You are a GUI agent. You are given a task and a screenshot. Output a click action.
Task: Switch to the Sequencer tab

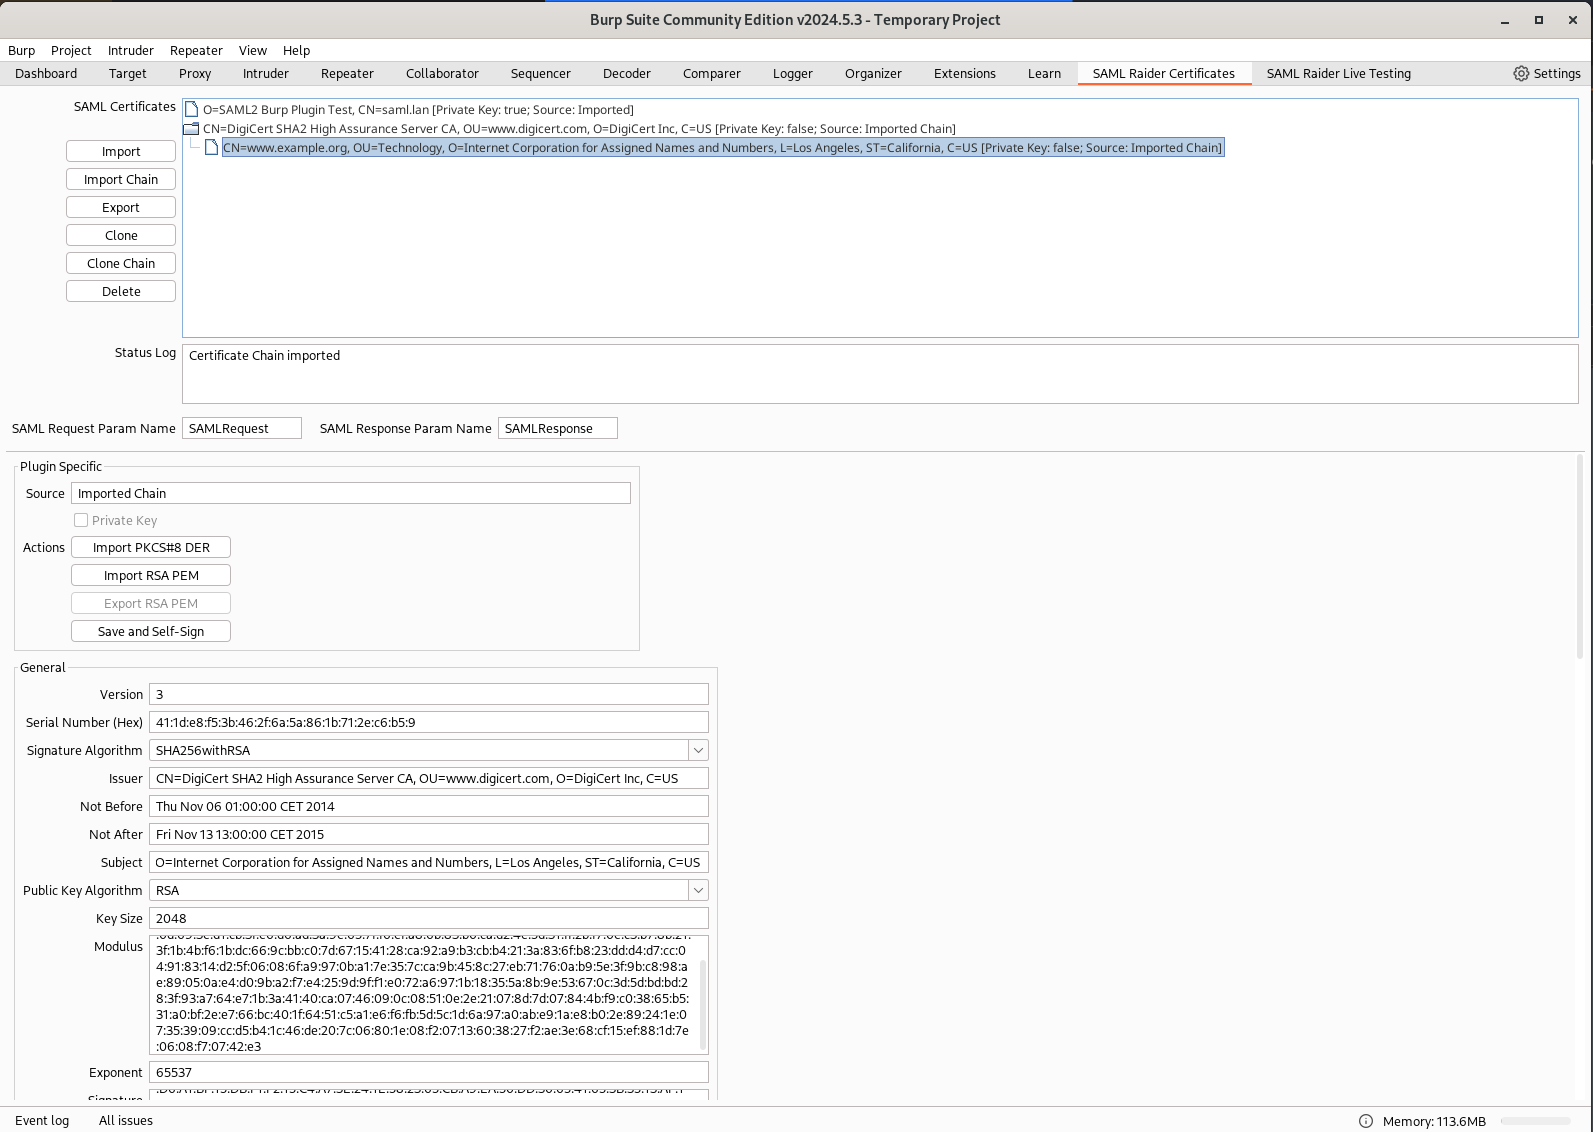541,73
